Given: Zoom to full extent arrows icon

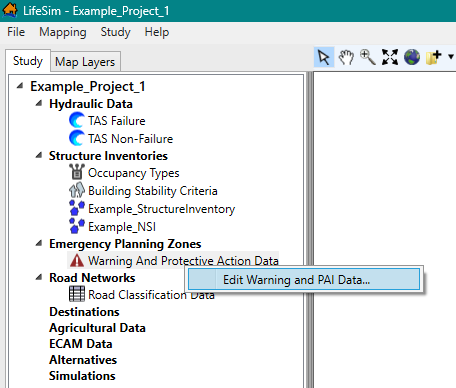Looking at the screenshot, I should [x=390, y=57].
